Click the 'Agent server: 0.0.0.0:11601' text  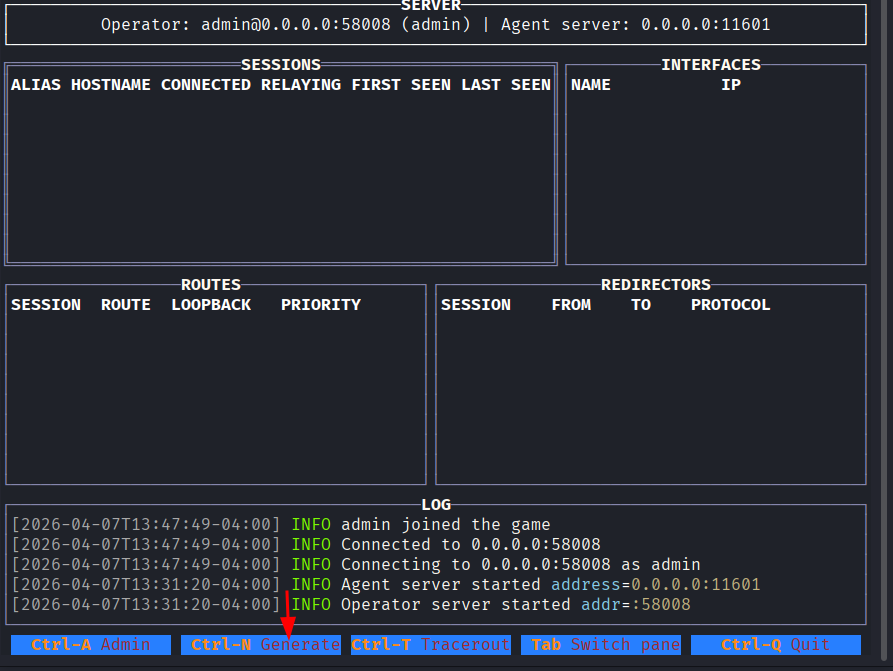[x=636, y=24]
